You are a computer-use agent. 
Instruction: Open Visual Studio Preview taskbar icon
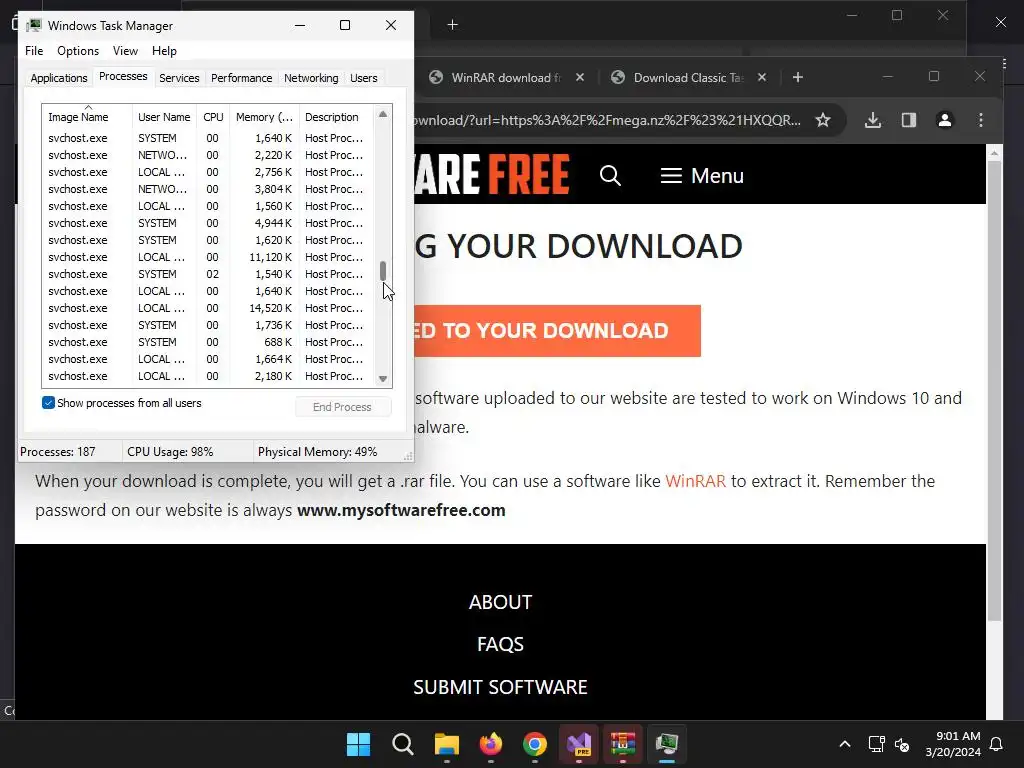click(x=579, y=744)
